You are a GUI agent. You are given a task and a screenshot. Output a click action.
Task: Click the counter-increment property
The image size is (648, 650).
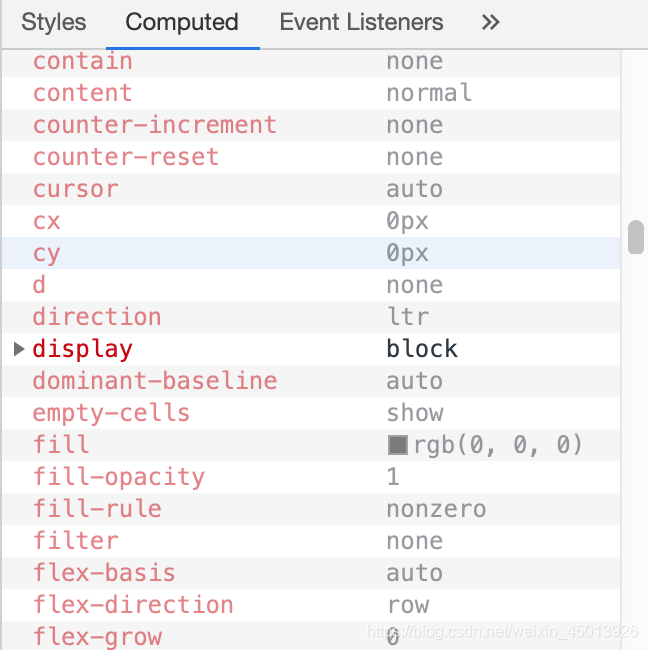[155, 125]
